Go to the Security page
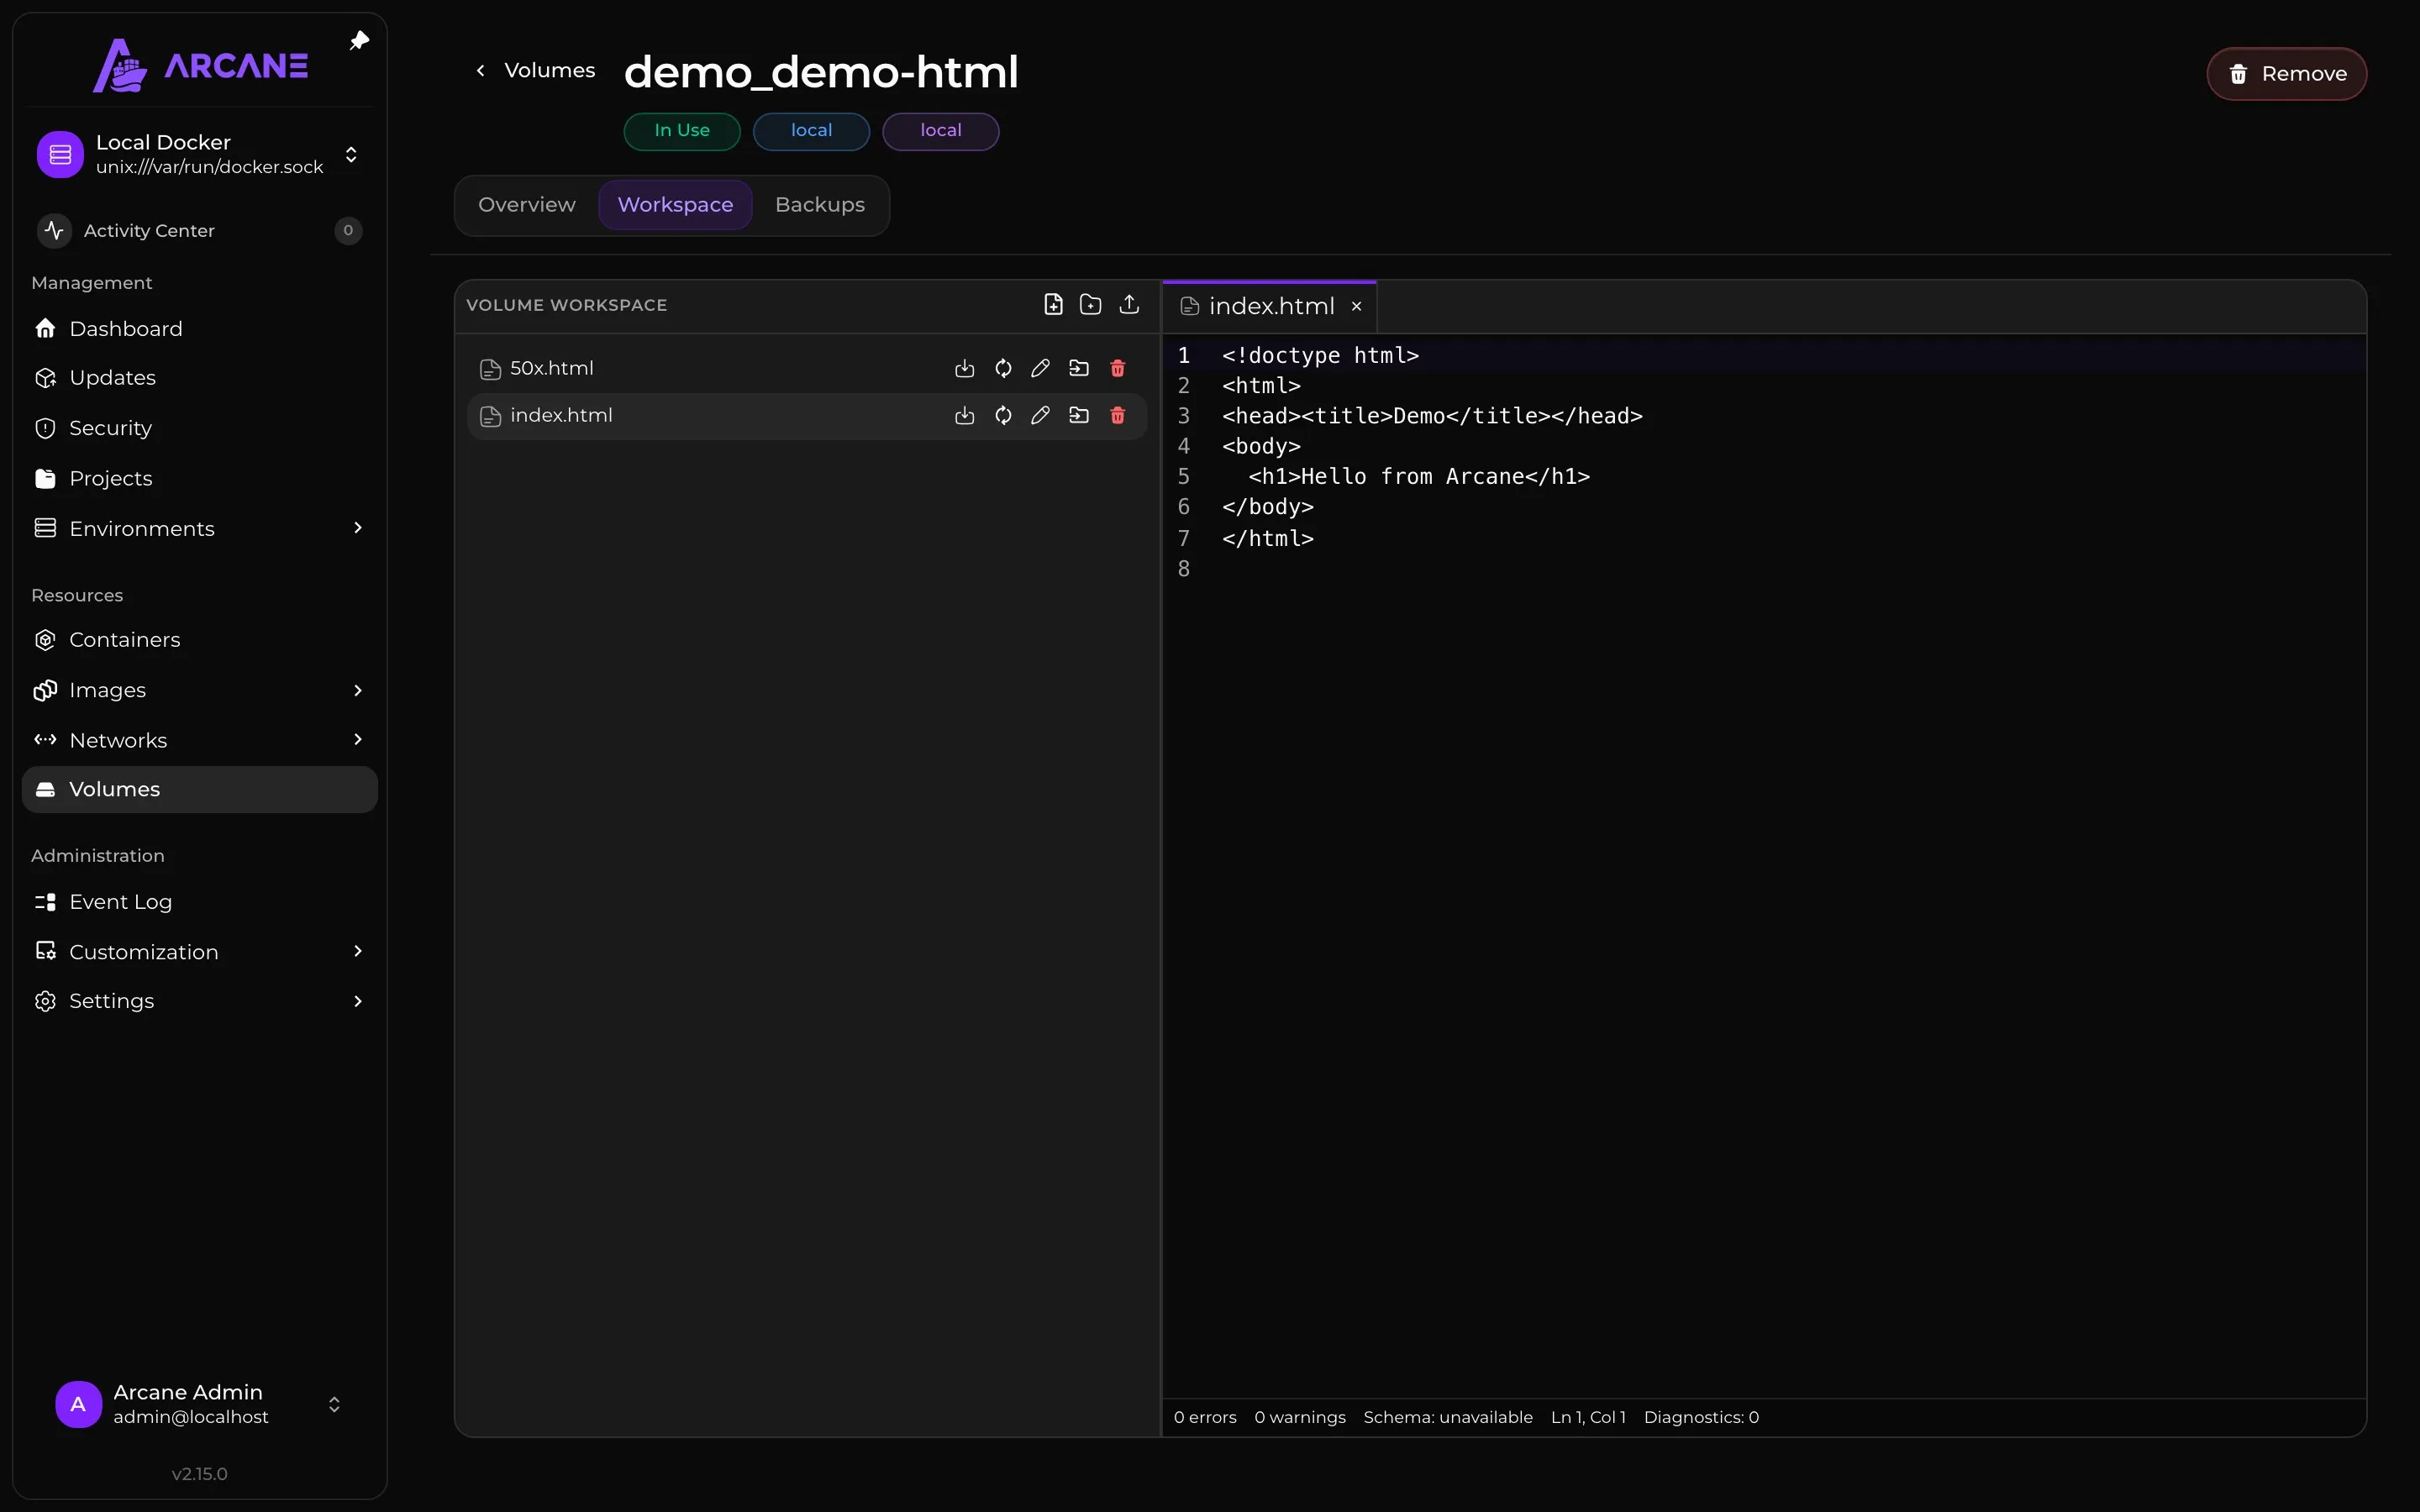The image size is (2420, 1512). point(199,428)
